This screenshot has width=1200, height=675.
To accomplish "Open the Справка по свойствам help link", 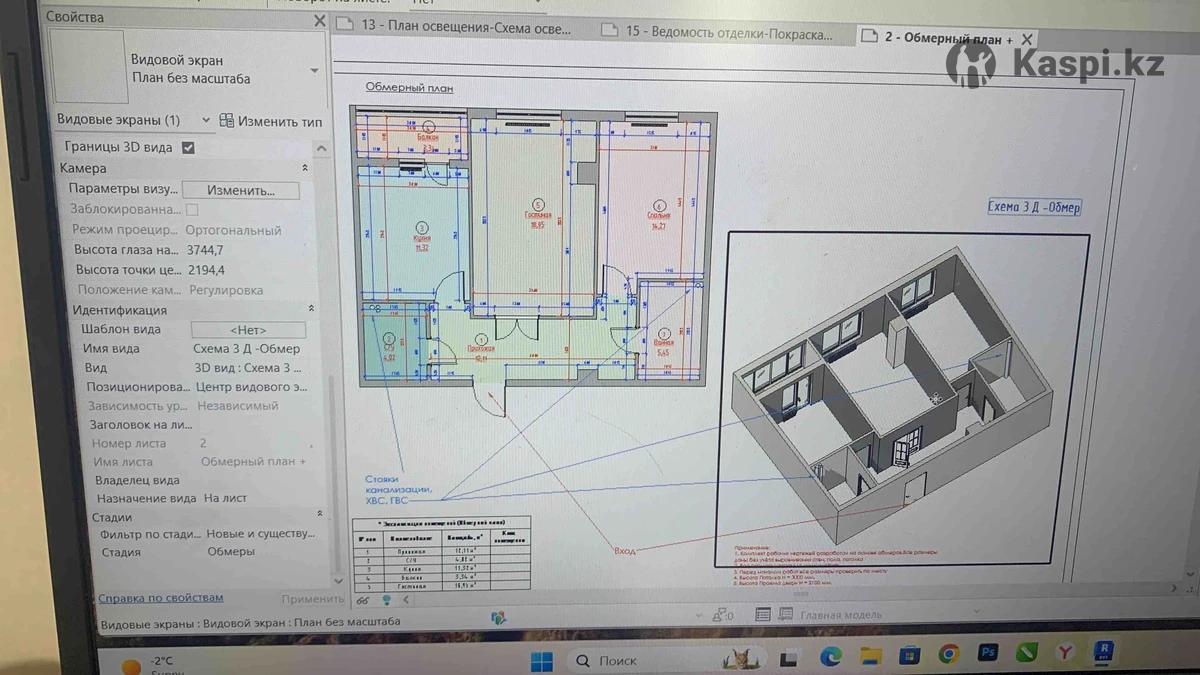I will (x=161, y=598).
